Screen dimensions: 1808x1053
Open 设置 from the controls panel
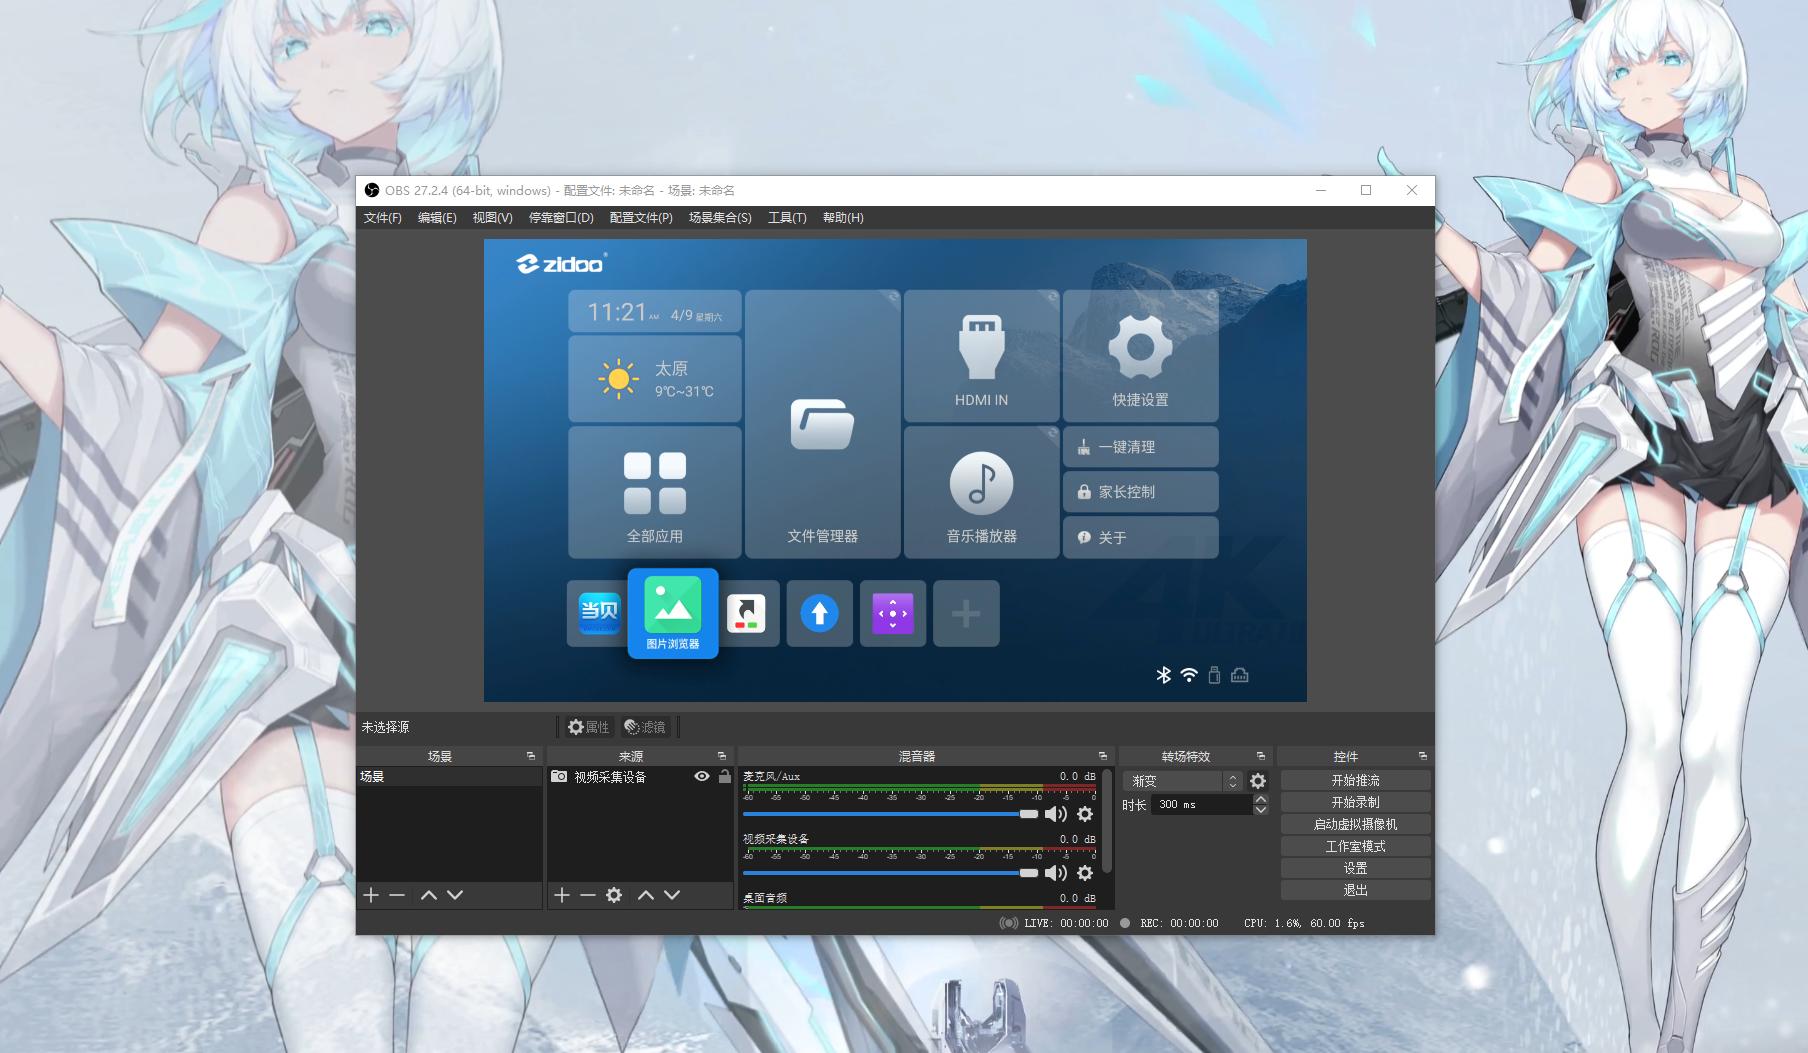pos(1355,868)
